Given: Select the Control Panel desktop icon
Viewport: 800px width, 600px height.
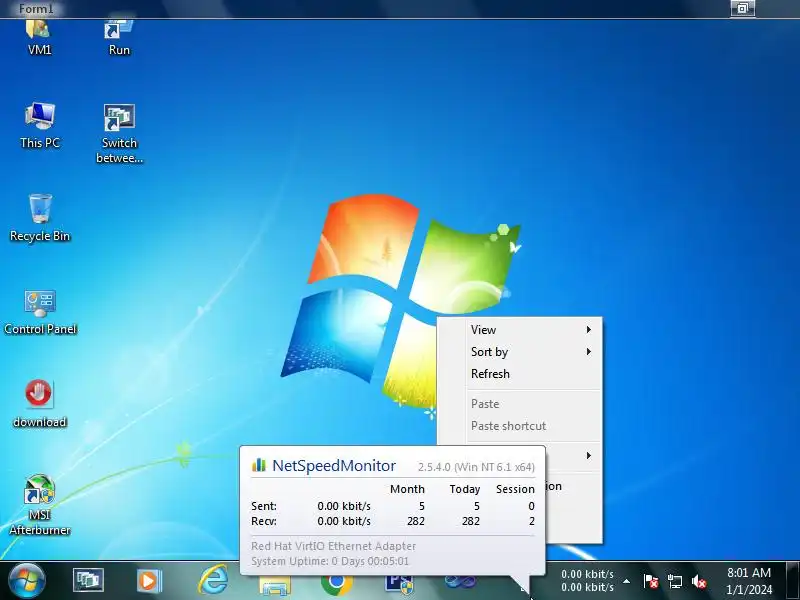Looking at the screenshot, I should 40,312.
